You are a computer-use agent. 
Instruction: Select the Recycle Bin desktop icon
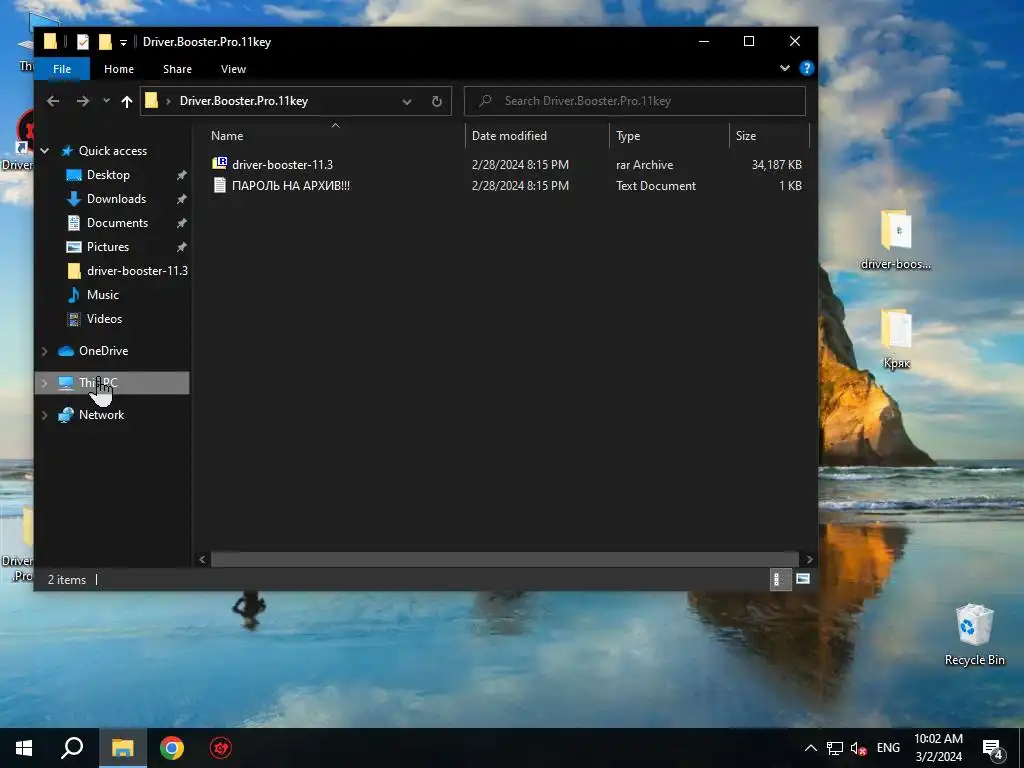pyautogui.click(x=974, y=635)
